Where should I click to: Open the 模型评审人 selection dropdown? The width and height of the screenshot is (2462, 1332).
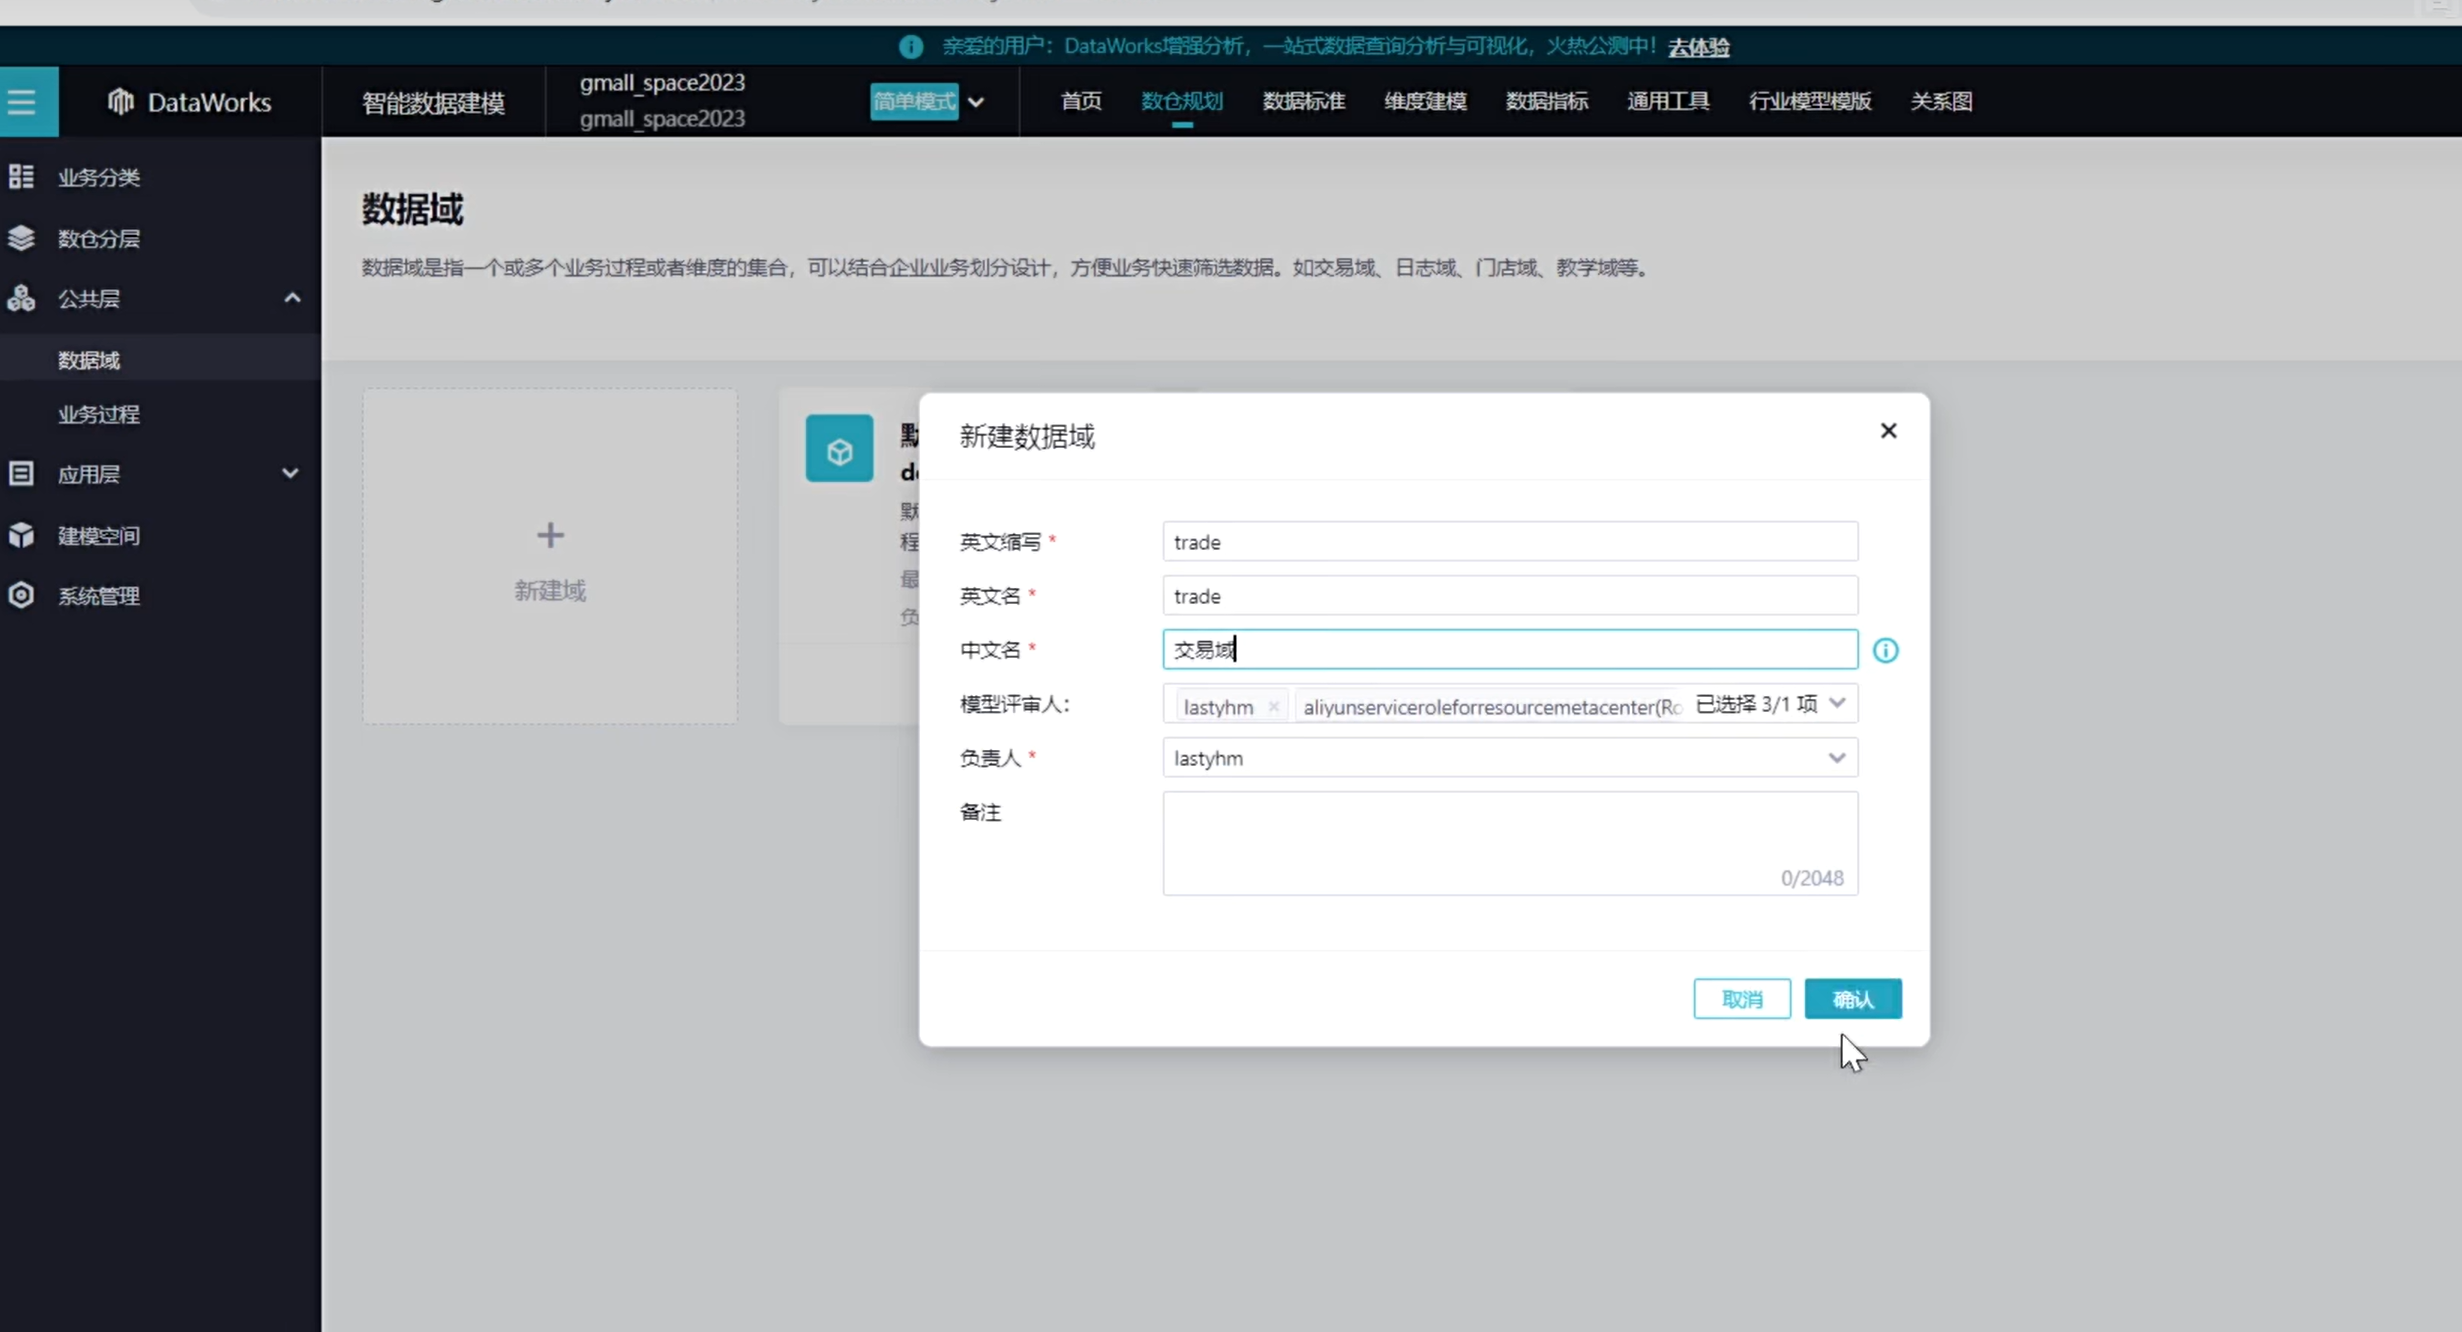coord(1837,704)
